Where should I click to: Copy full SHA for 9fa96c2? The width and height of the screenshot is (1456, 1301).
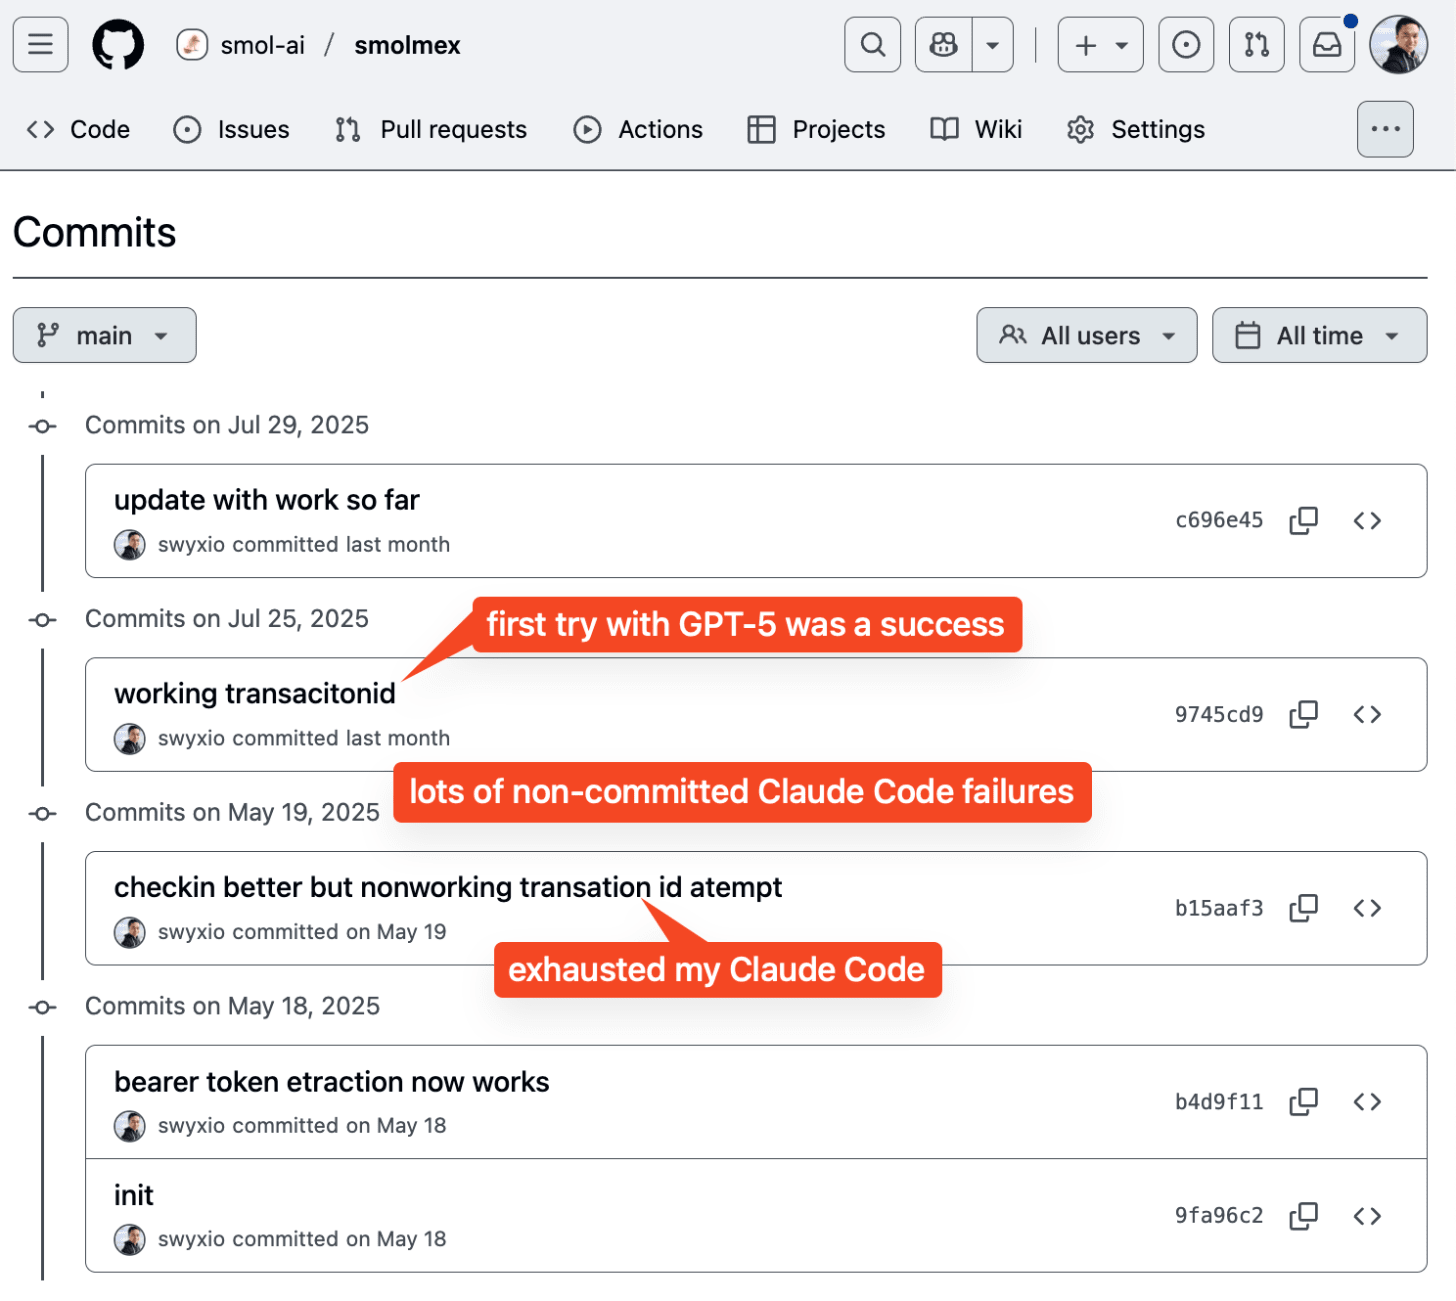[1304, 1216]
